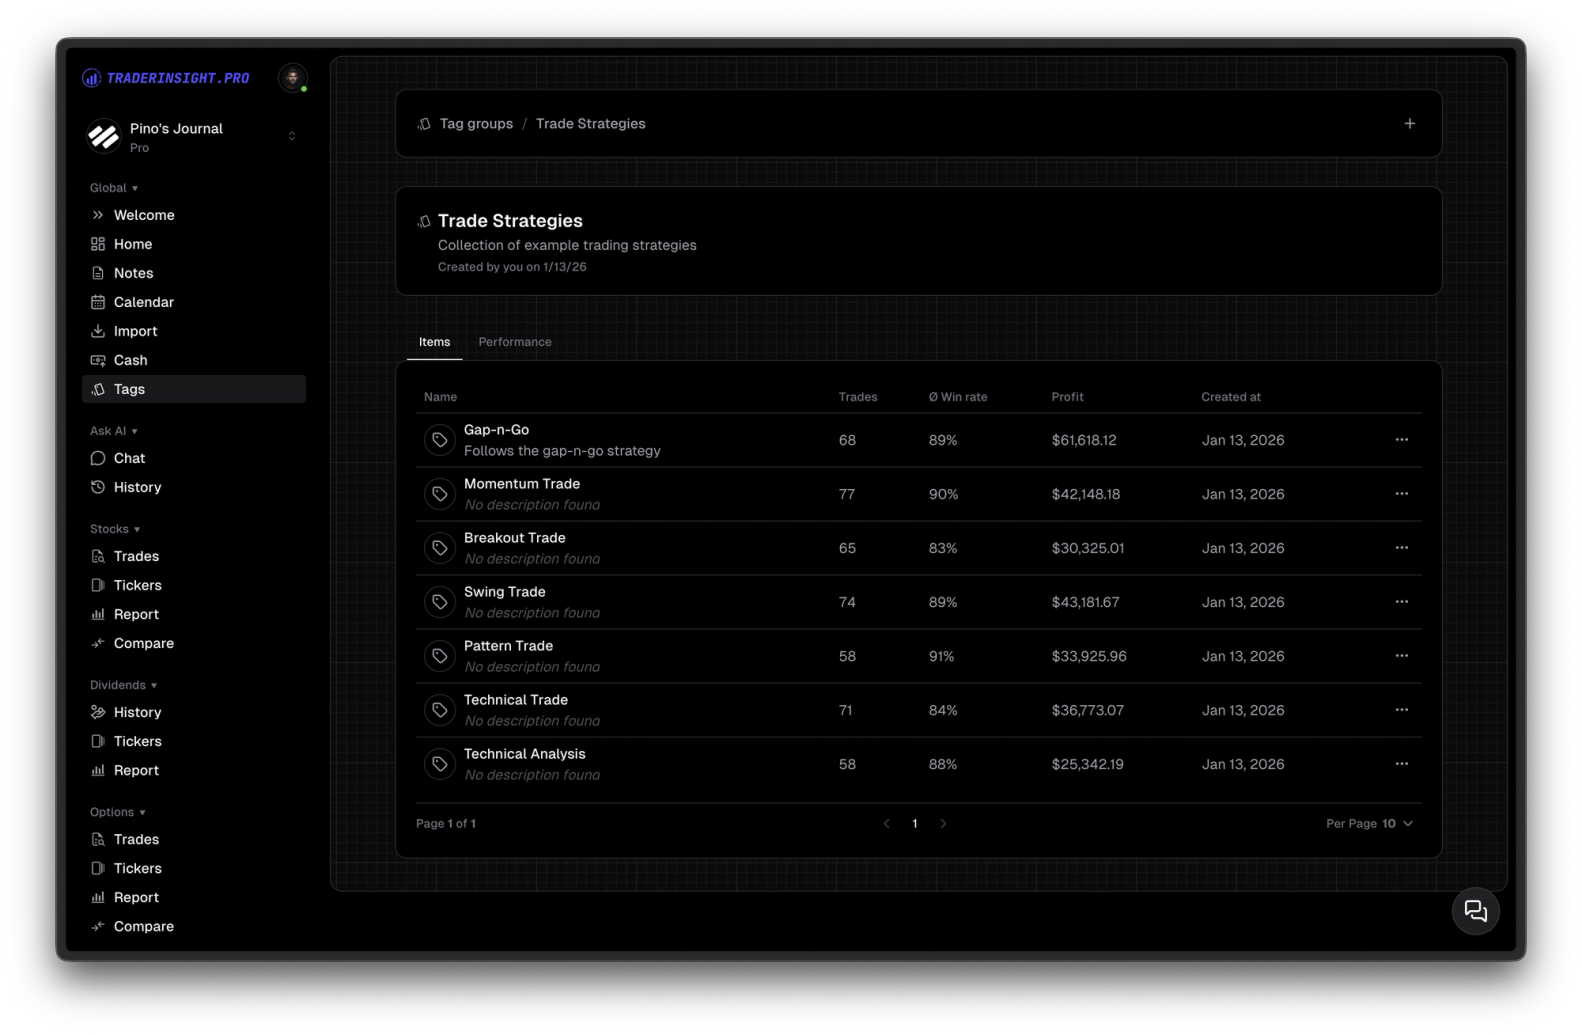Screen dimensions: 1582x1035
Task: Click the tag icon beside Breakout Trade
Action: point(440,548)
